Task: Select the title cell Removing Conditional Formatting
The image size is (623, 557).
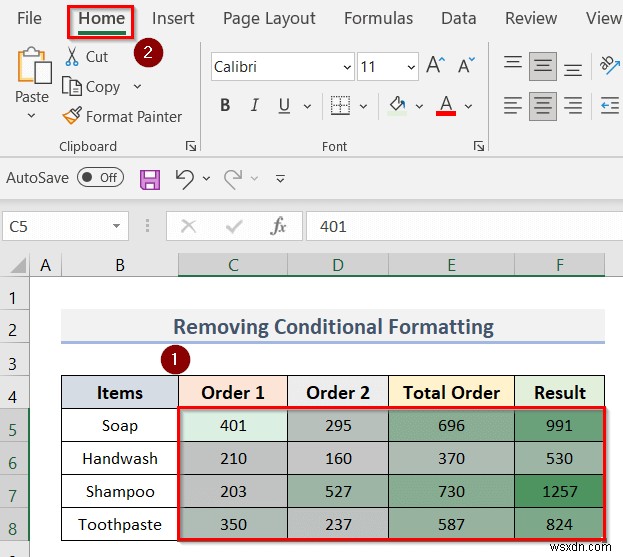Action: 333,327
